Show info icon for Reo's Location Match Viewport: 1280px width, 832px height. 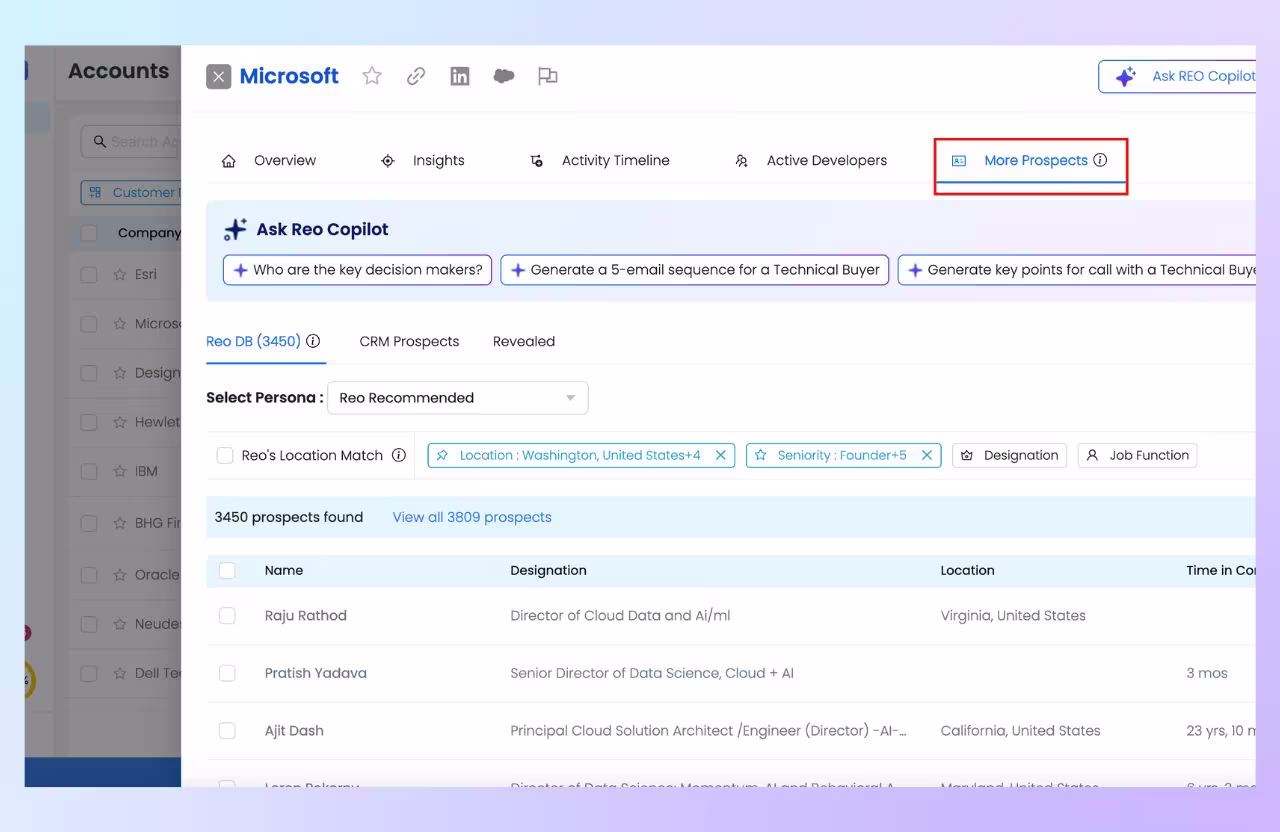399,455
